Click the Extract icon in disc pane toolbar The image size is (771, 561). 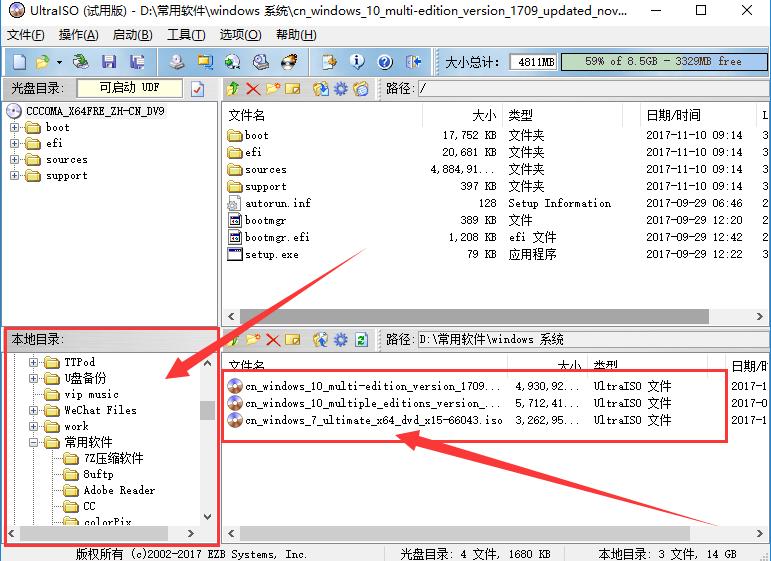[x=321, y=89]
